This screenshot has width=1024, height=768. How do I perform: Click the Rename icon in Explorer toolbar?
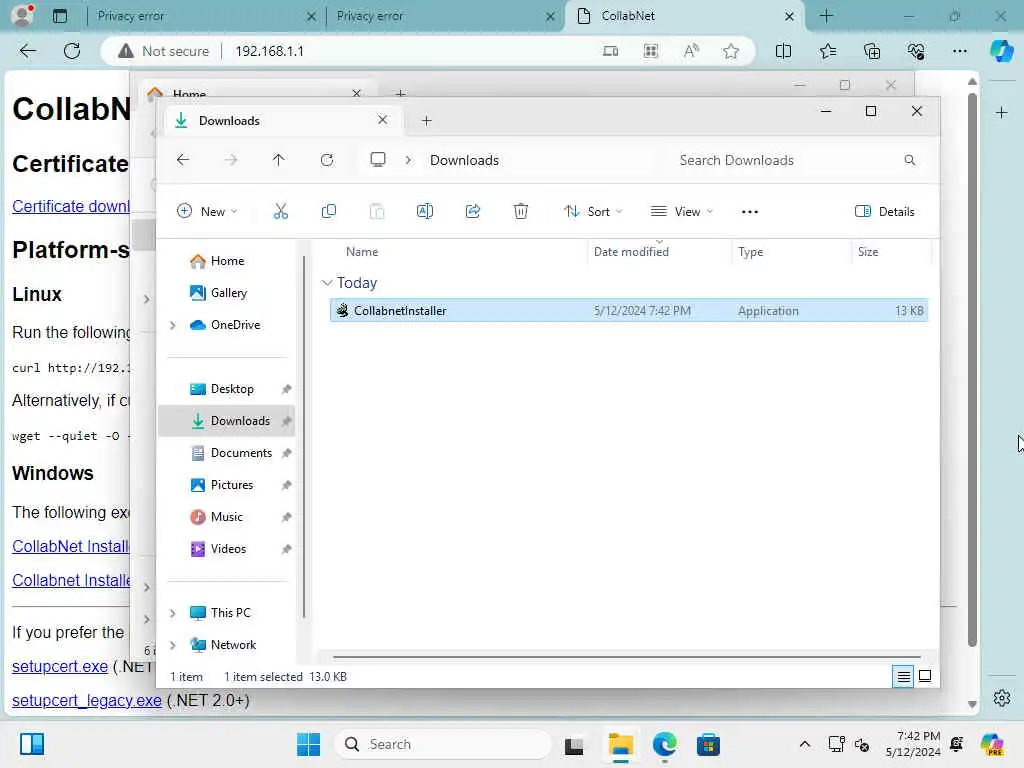[x=424, y=211]
